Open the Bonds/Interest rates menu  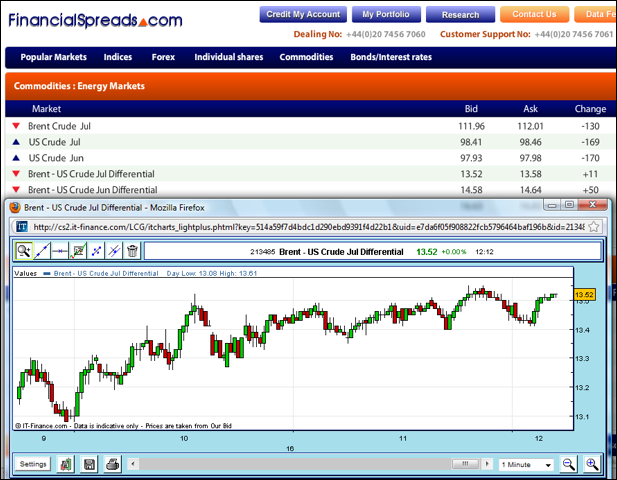(391, 57)
